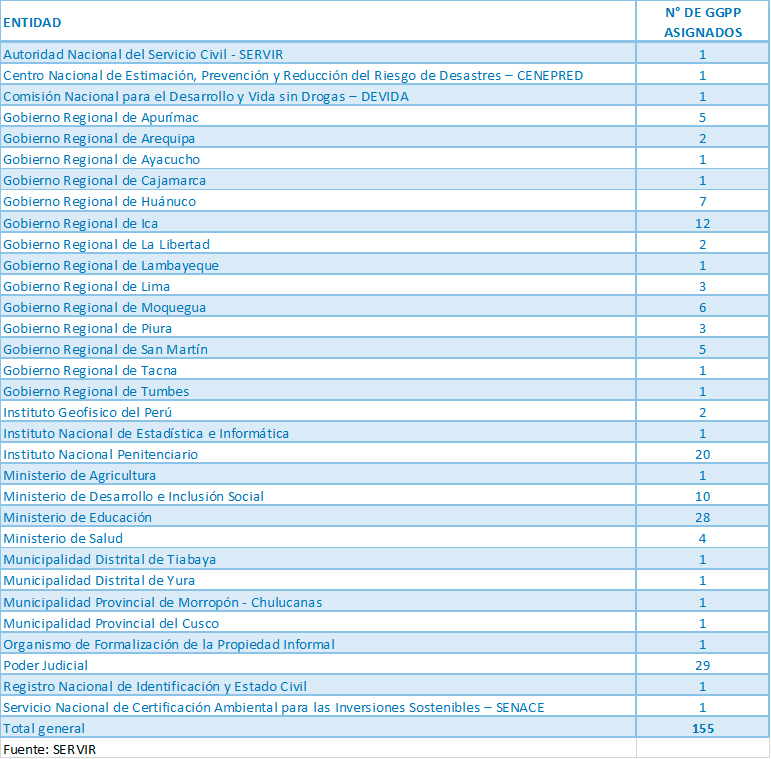Select the CENEPRED entity row text
The width and height of the screenshot is (771, 759).
click(x=293, y=76)
